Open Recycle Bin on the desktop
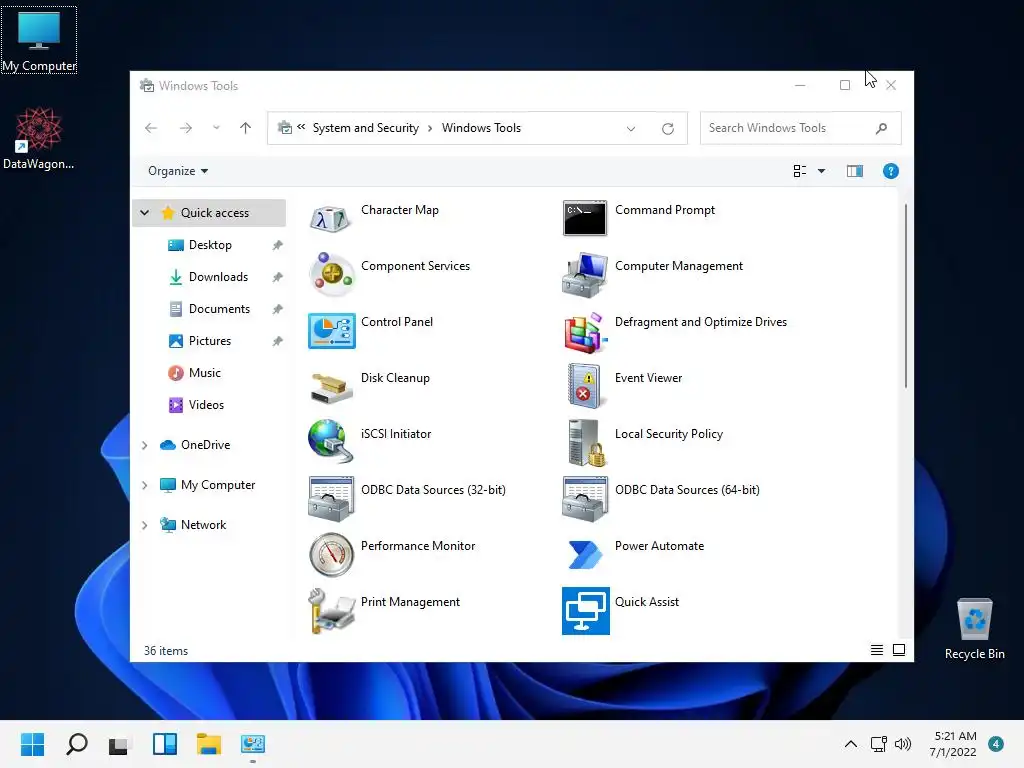The image size is (1024, 768). coord(974,628)
